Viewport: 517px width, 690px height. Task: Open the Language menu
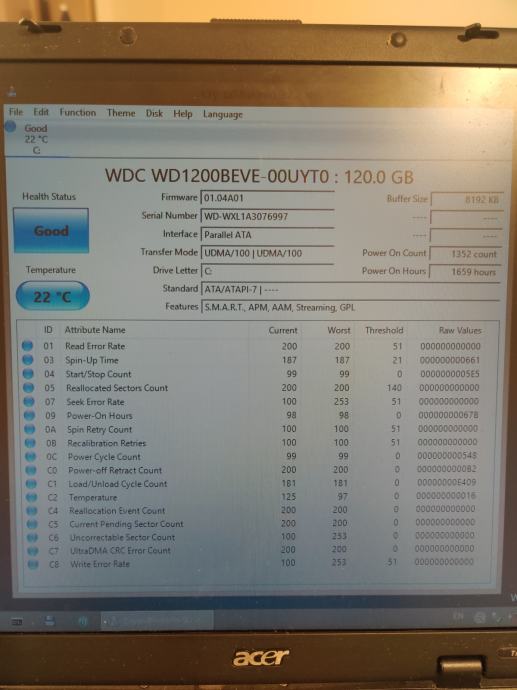223,114
